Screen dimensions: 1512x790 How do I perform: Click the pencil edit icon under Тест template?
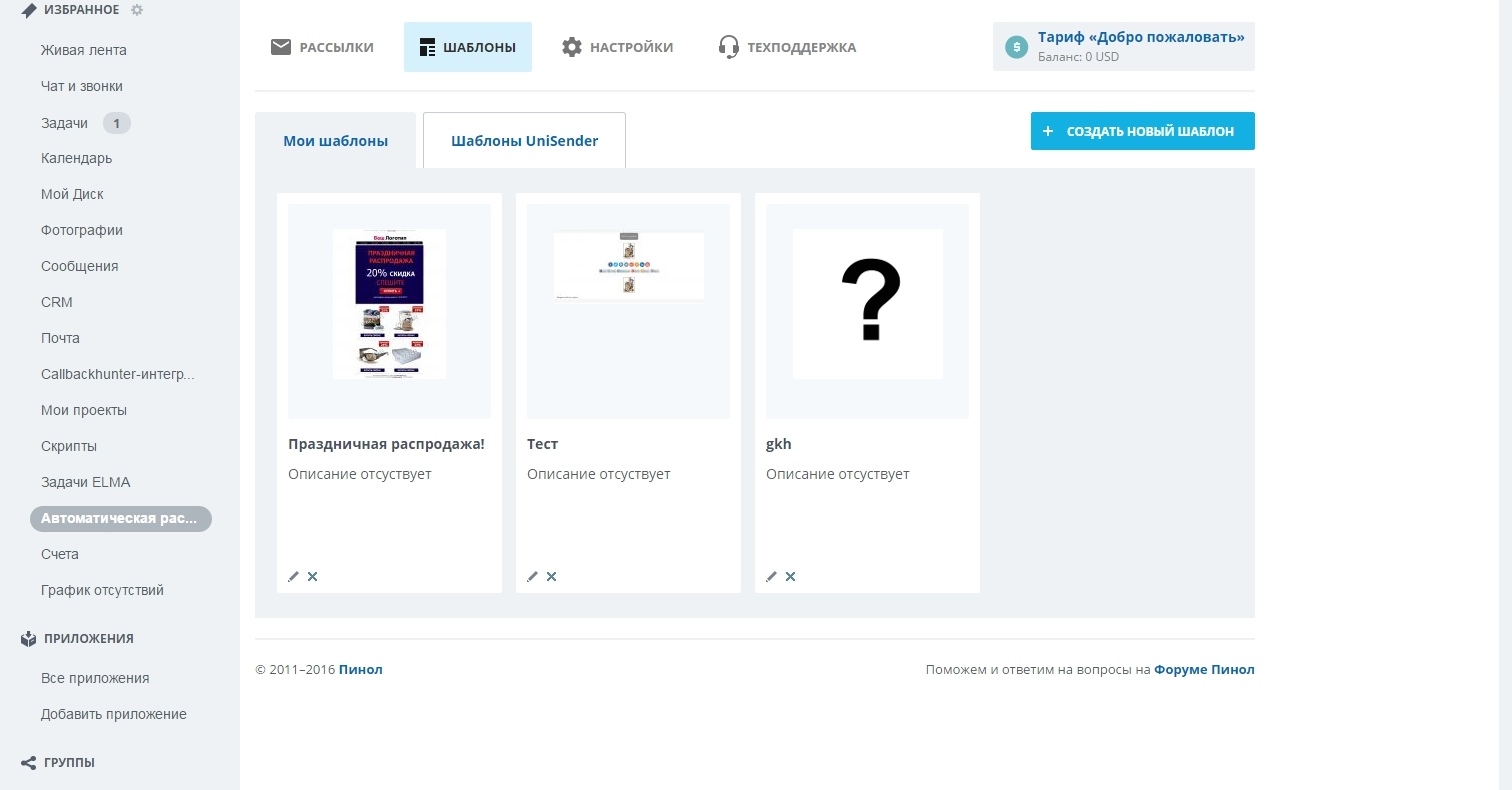pos(532,576)
